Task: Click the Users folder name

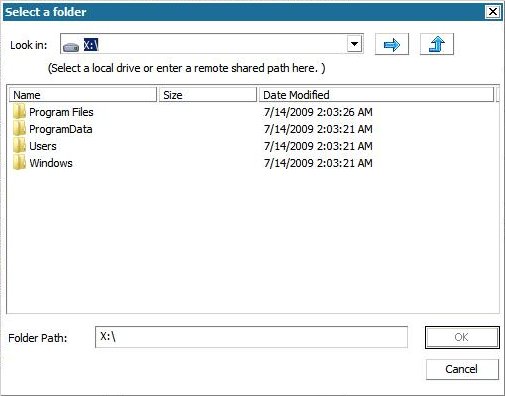Action: [x=43, y=146]
